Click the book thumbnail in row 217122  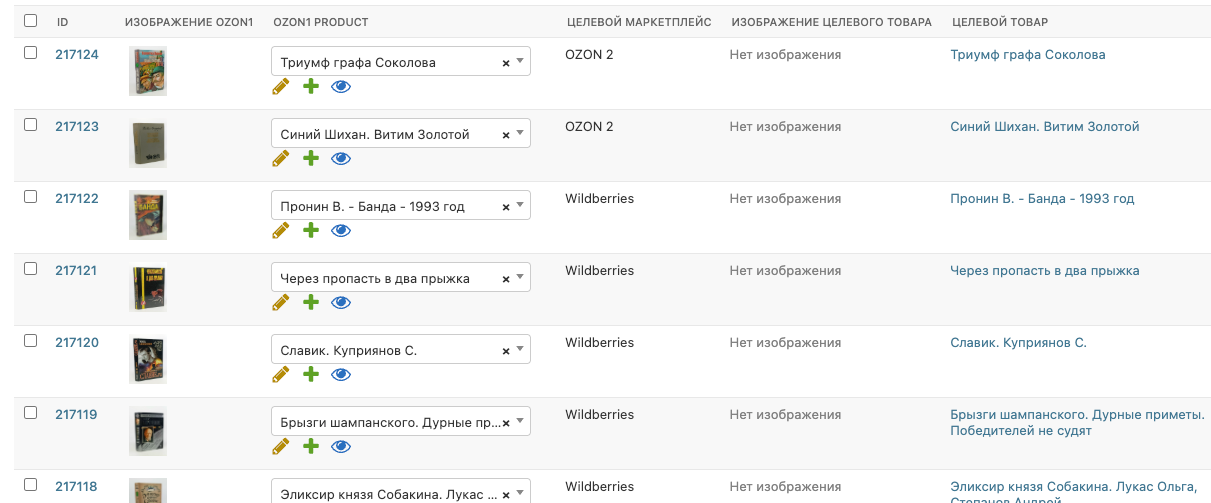(147, 215)
